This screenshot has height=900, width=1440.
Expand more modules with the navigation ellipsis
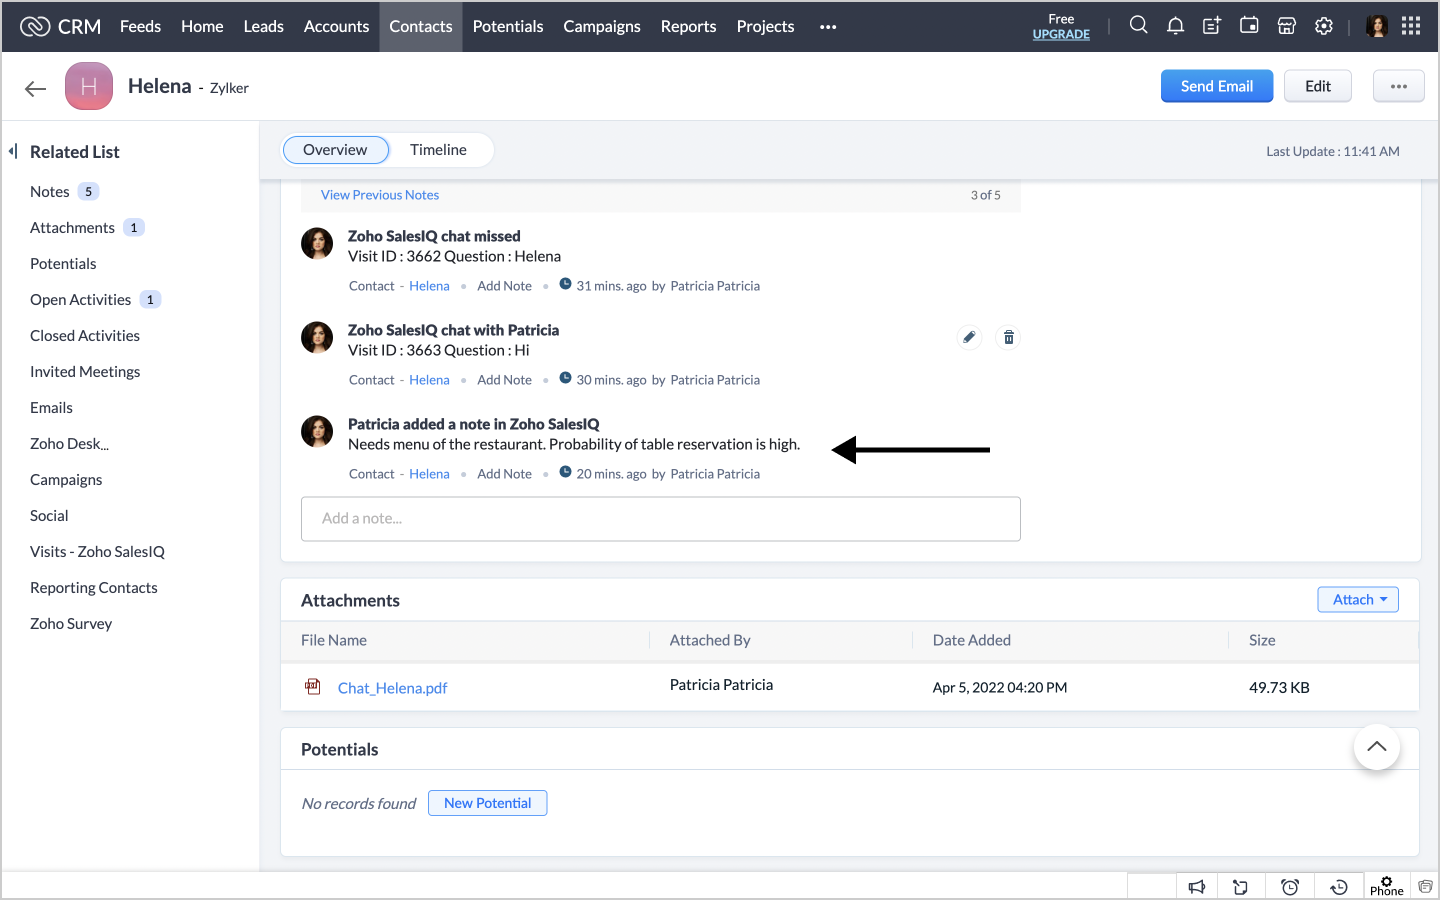[x=828, y=27]
